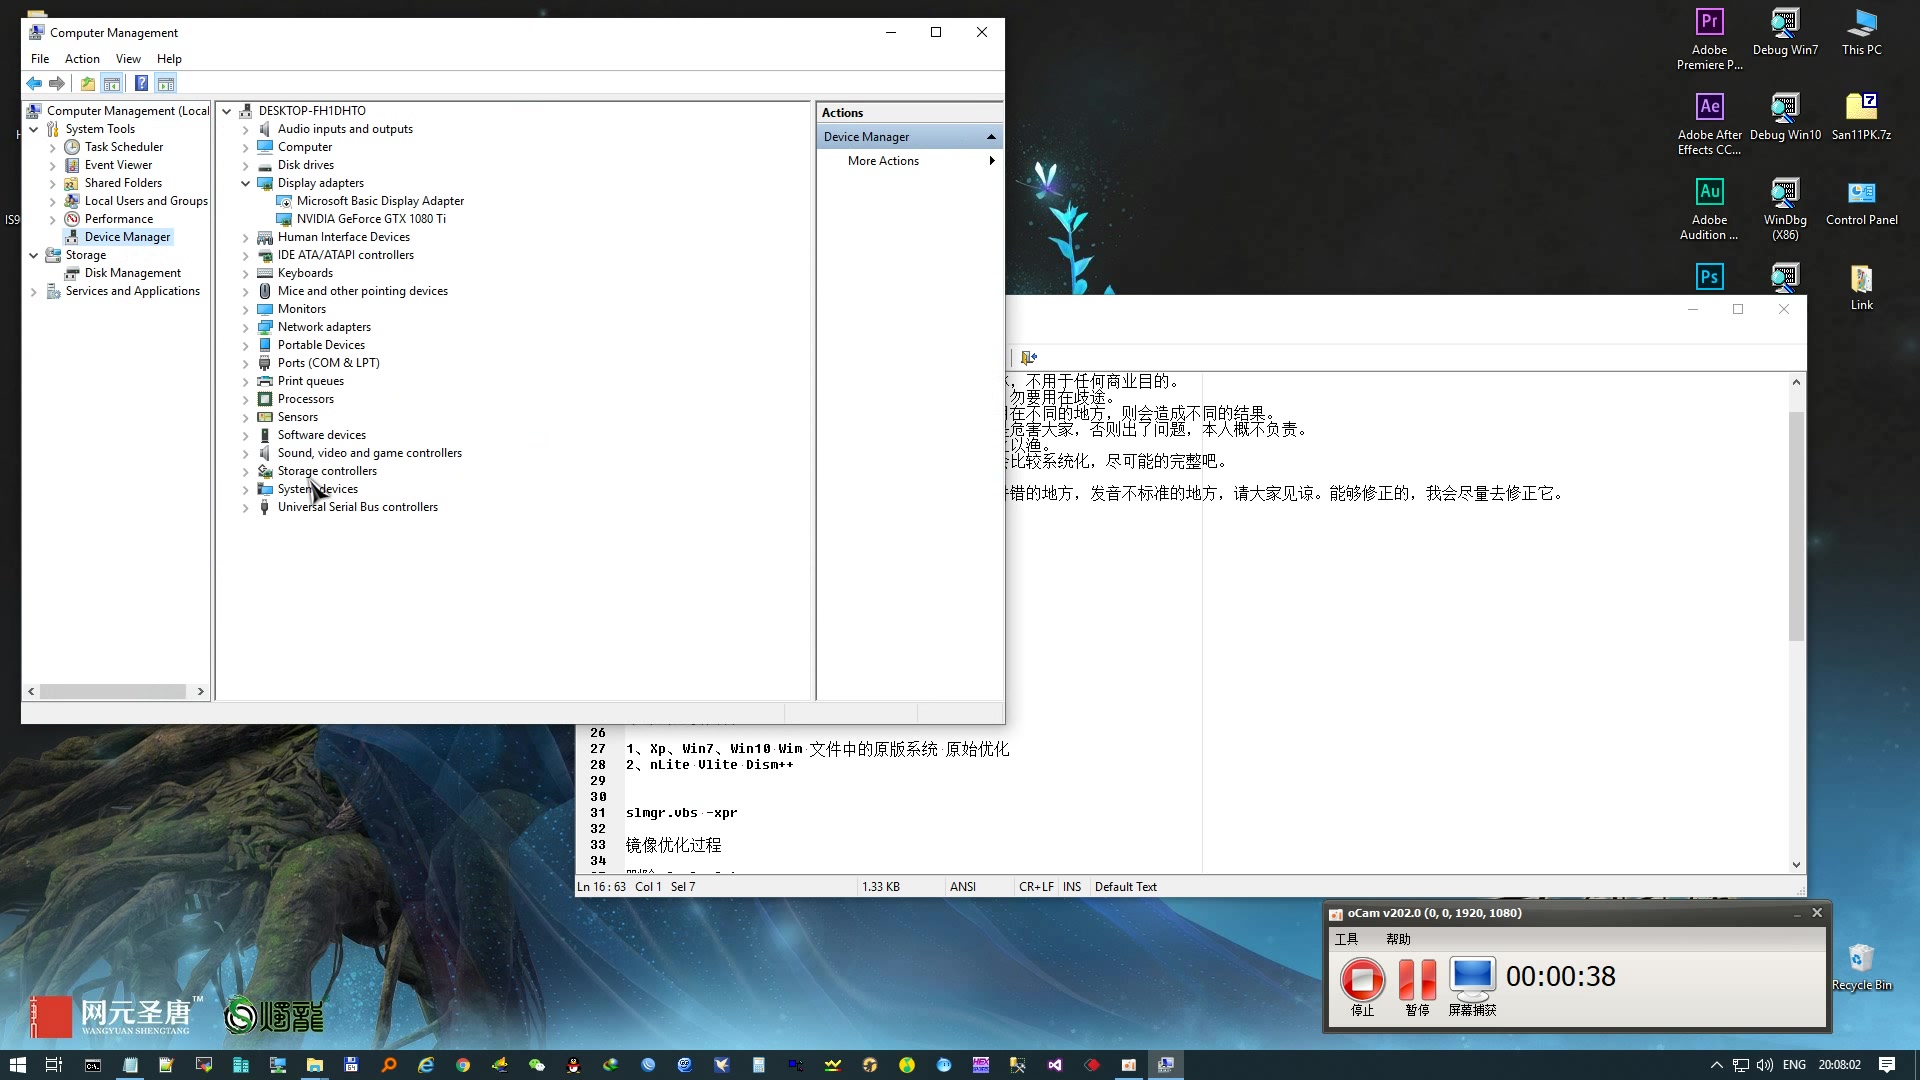Open the View menu

tap(128, 59)
